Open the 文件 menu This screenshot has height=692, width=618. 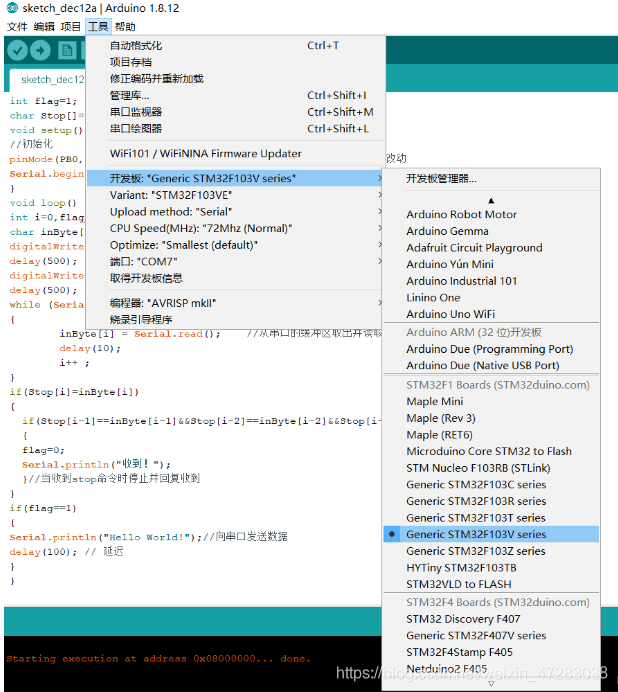17,26
